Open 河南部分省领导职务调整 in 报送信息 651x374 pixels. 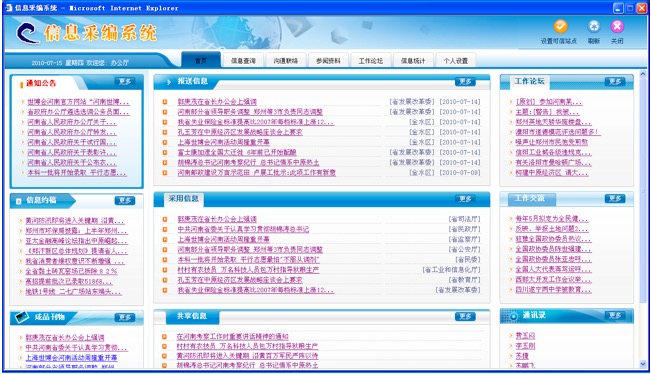[x=250, y=112]
